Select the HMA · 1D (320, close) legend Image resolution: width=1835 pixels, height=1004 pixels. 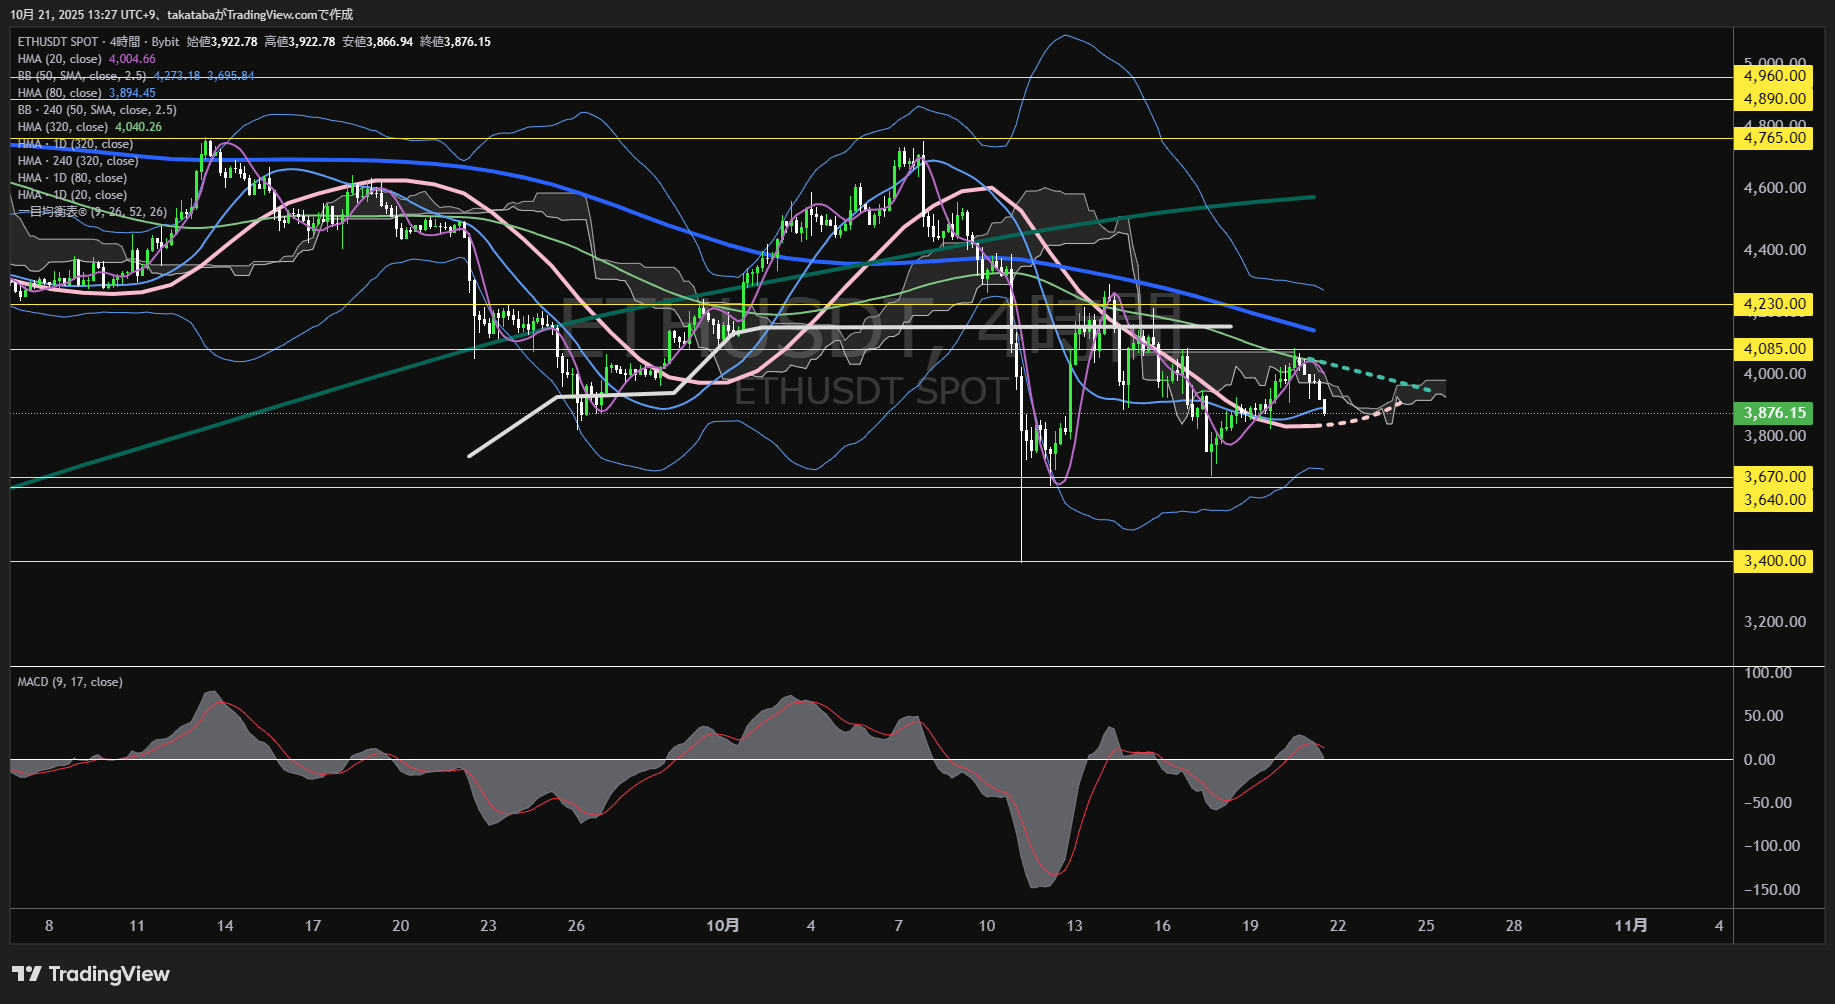coord(75,144)
